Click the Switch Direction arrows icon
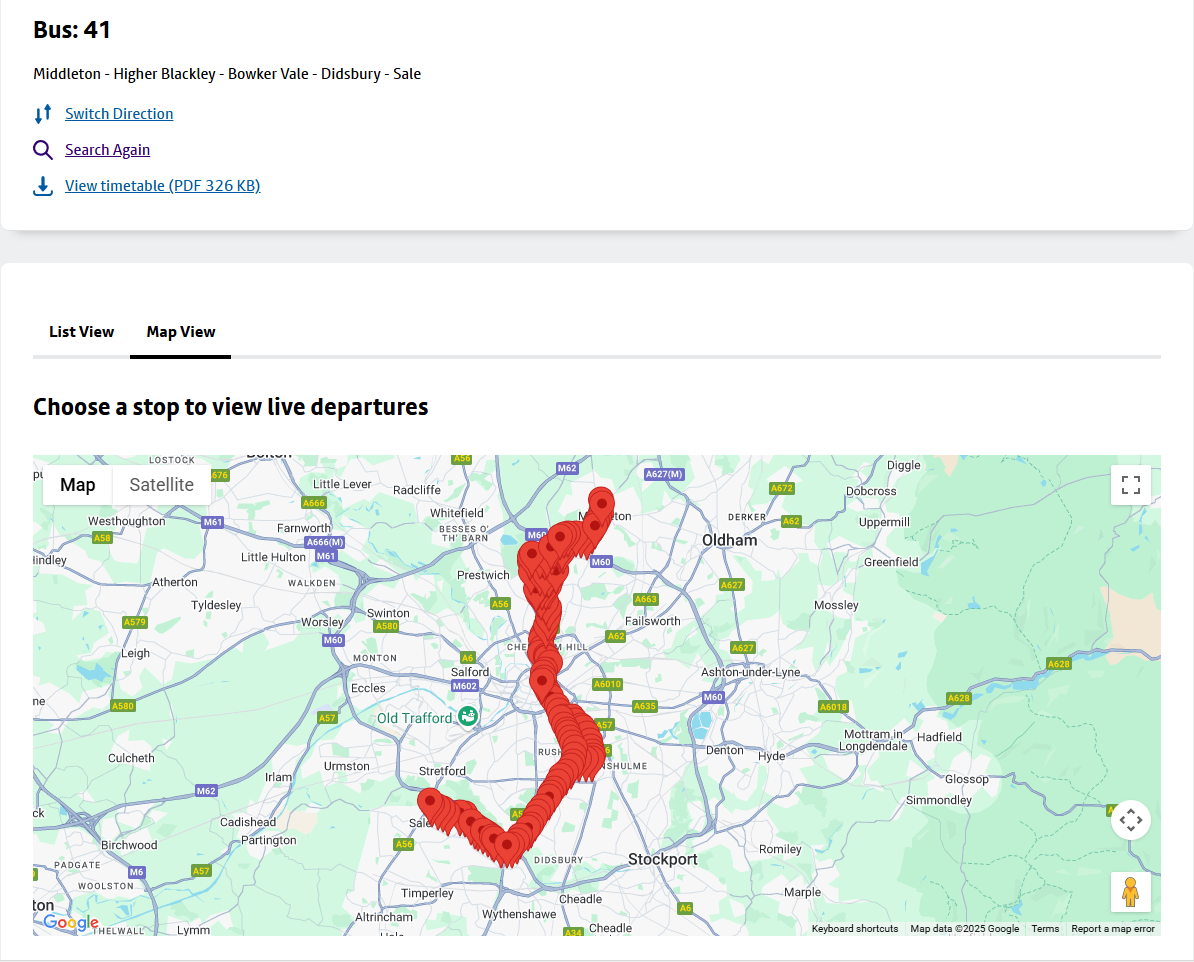 click(x=43, y=113)
